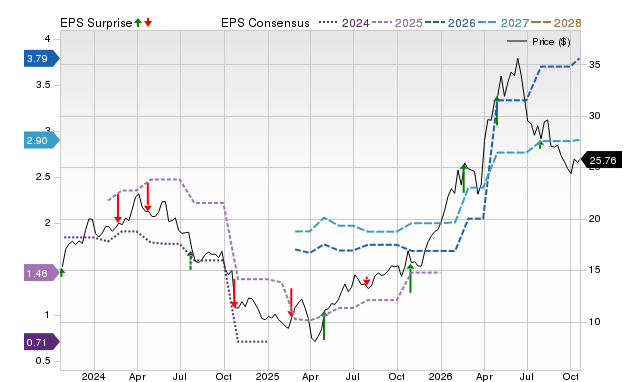
Task: Click the 15 price axis label
Action: click(594, 270)
